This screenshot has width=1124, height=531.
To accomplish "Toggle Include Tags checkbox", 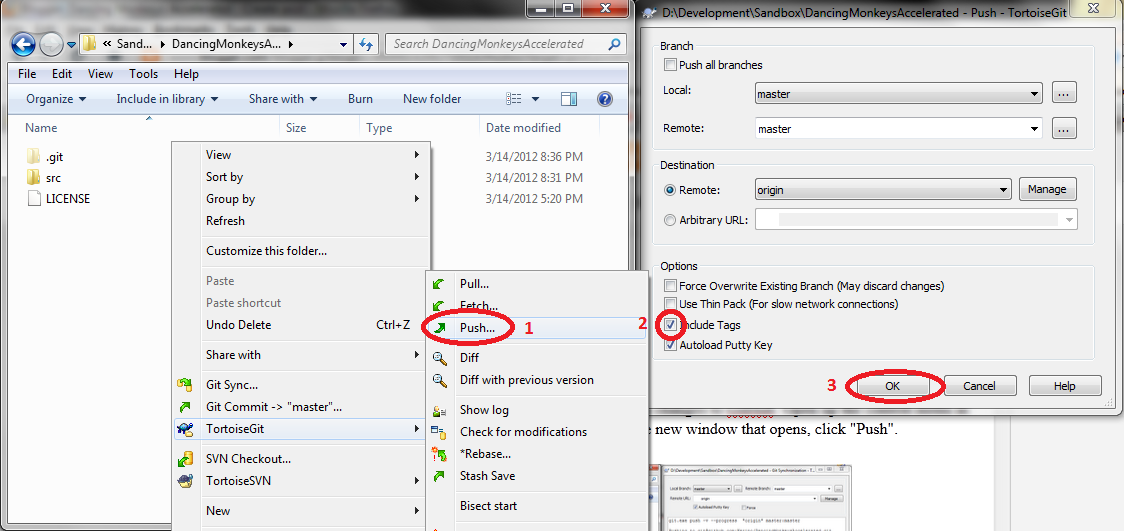I will tap(670, 325).
